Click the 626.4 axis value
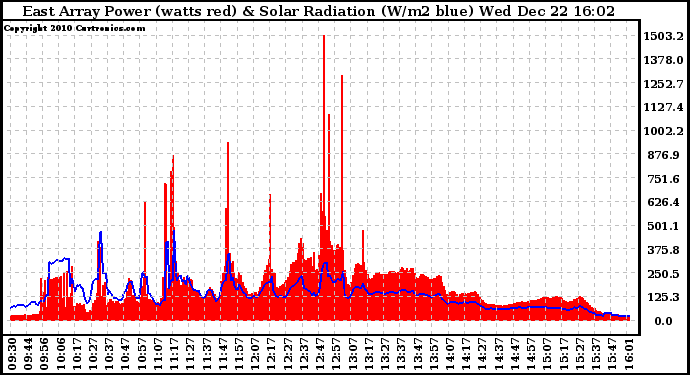 (x=663, y=202)
